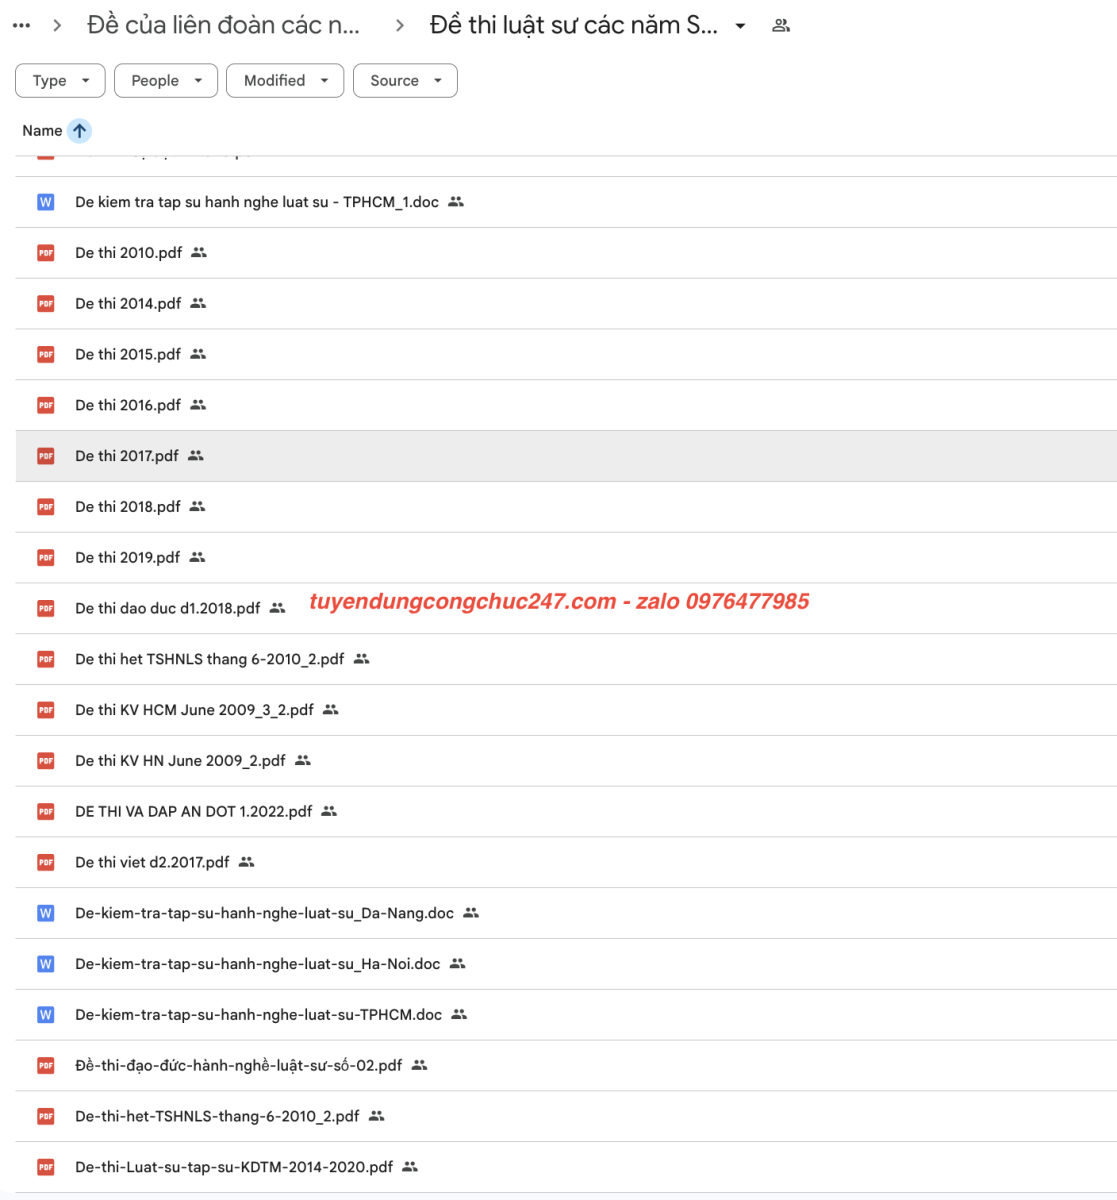
Task: Select De-thi-Luat-su-tap-su-KDTM-2014-2020.pdf
Action: tap(234, 1167)
